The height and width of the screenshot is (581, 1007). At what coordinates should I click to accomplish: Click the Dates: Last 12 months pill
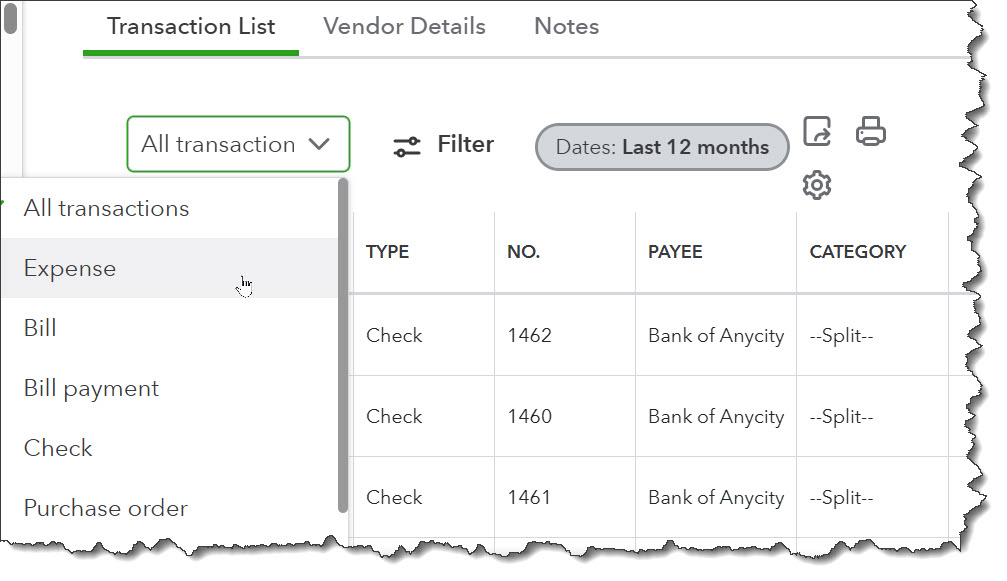662,147
